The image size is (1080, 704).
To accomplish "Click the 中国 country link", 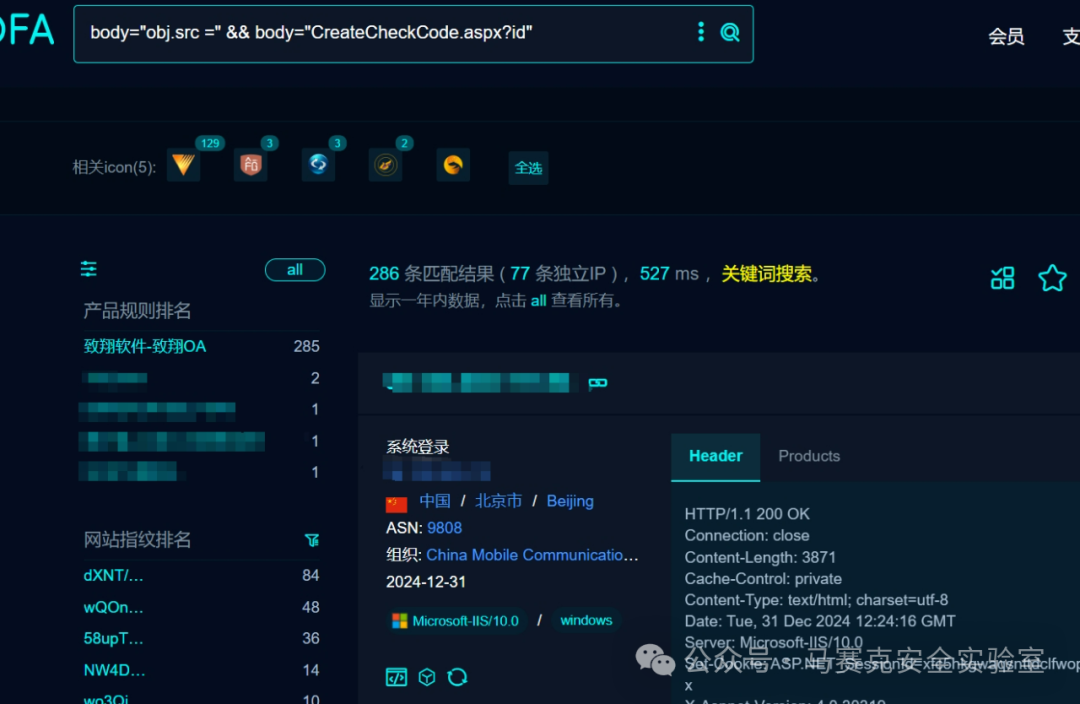I will point(435,501).
